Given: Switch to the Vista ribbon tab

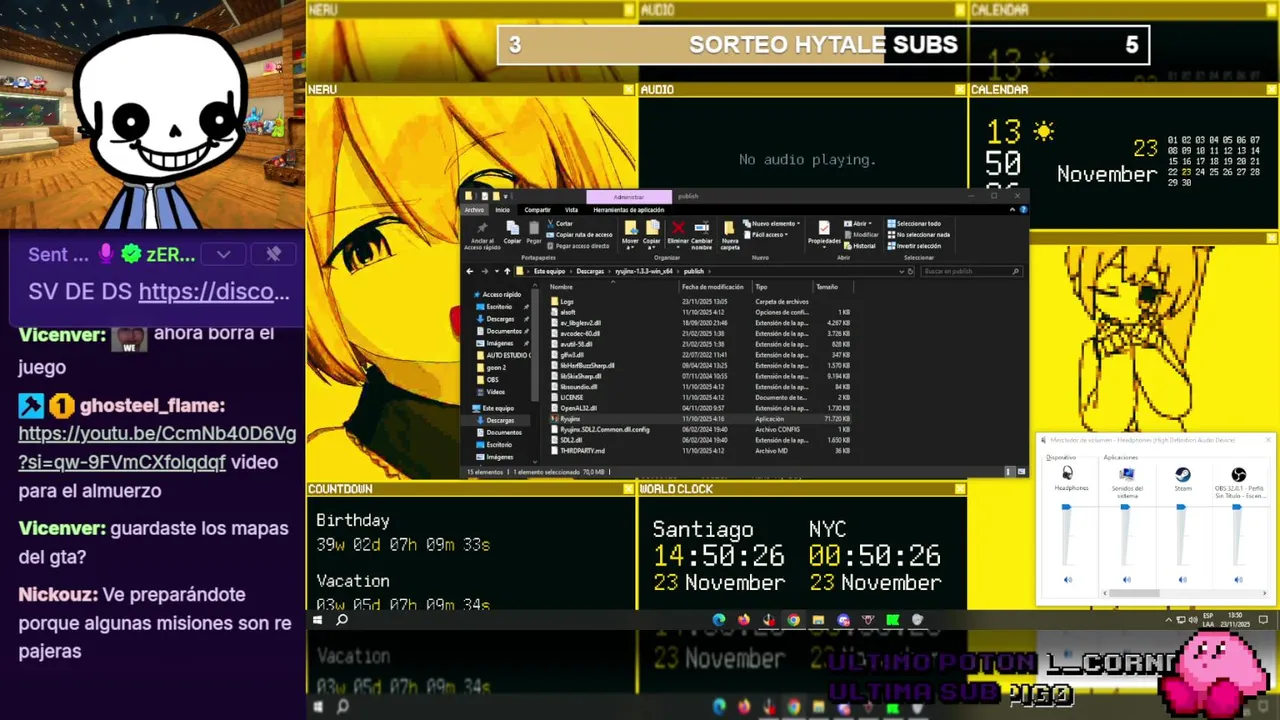Looking at the screenshot, I should pyautogui.click(x=571, y=210).
